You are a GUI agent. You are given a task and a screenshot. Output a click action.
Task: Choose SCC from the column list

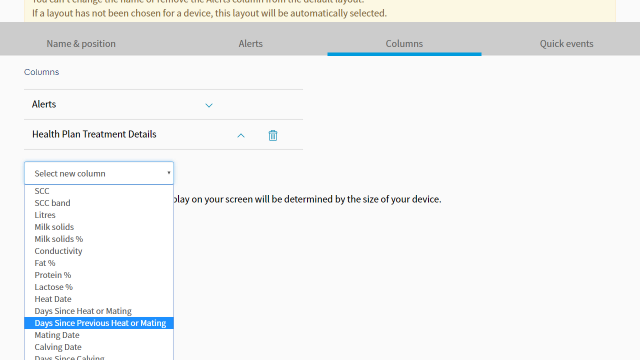pyautogui.click(x=99, y=191)
